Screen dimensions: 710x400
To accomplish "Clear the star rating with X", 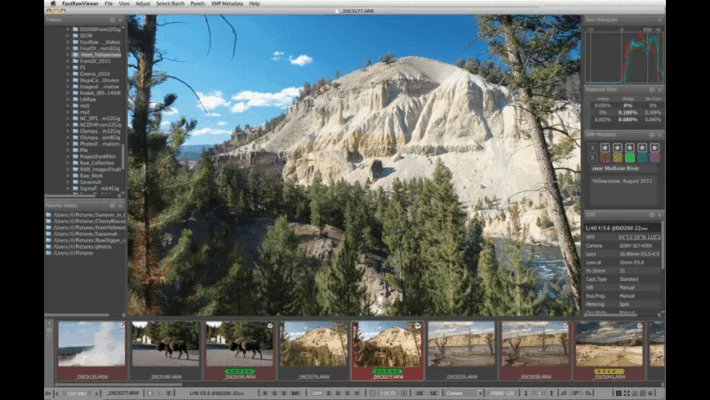I will click(592, 148).
